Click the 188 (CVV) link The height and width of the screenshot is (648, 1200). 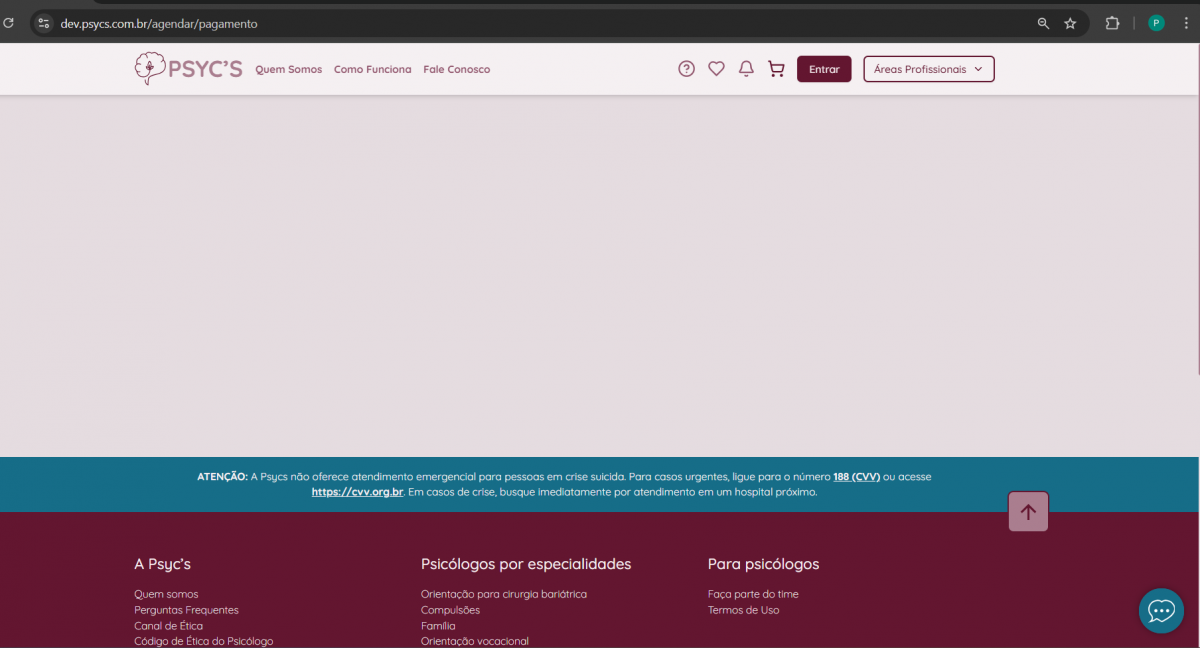[856, 477]
